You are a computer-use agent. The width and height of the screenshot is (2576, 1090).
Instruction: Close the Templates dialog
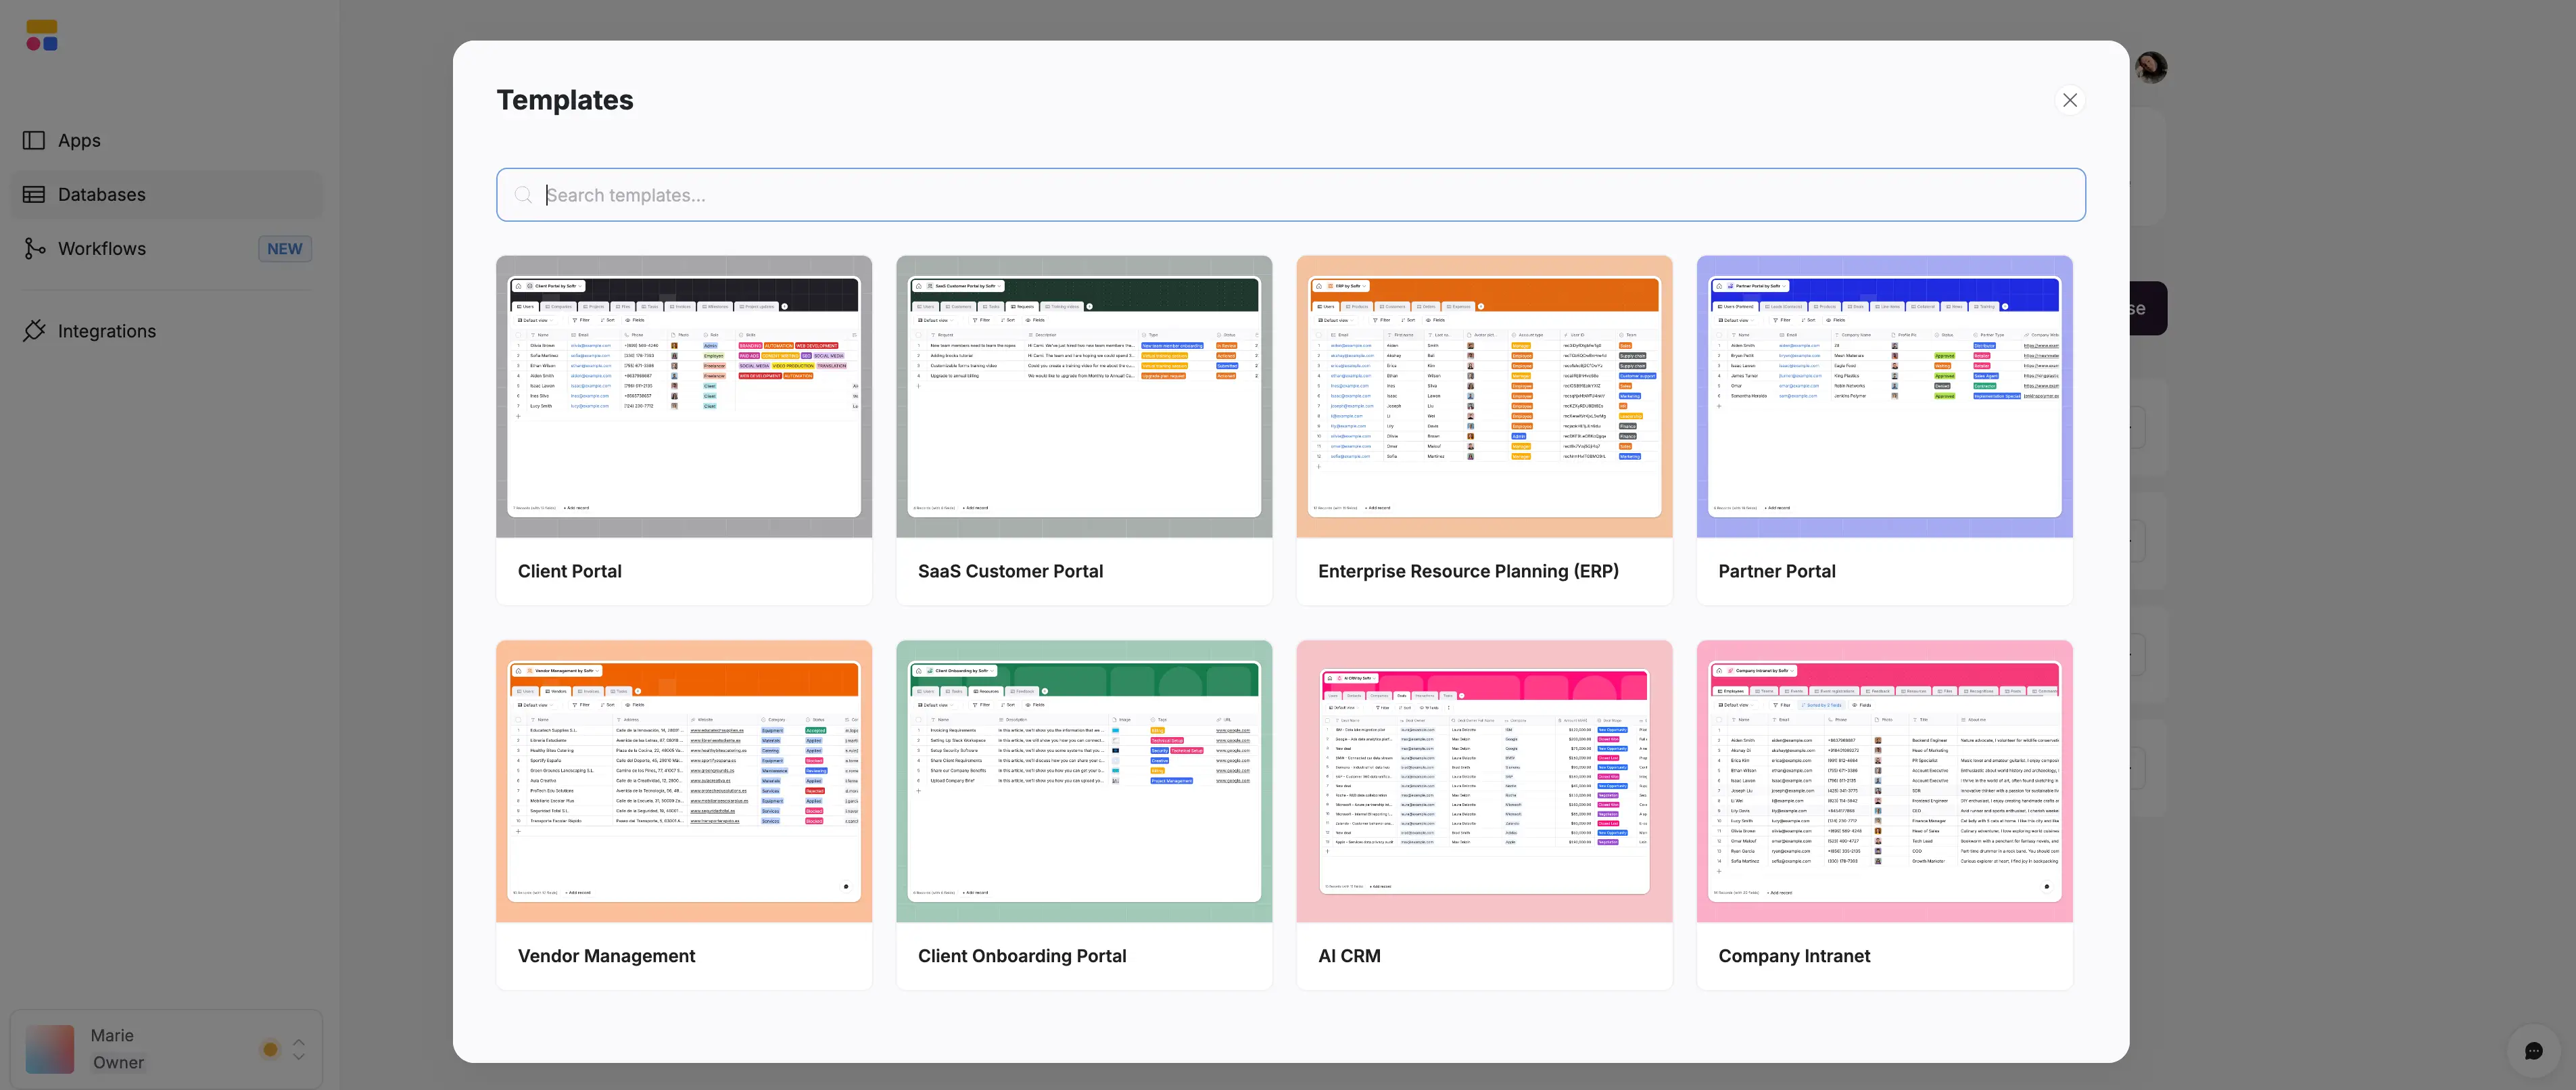tap(2069, 100)
